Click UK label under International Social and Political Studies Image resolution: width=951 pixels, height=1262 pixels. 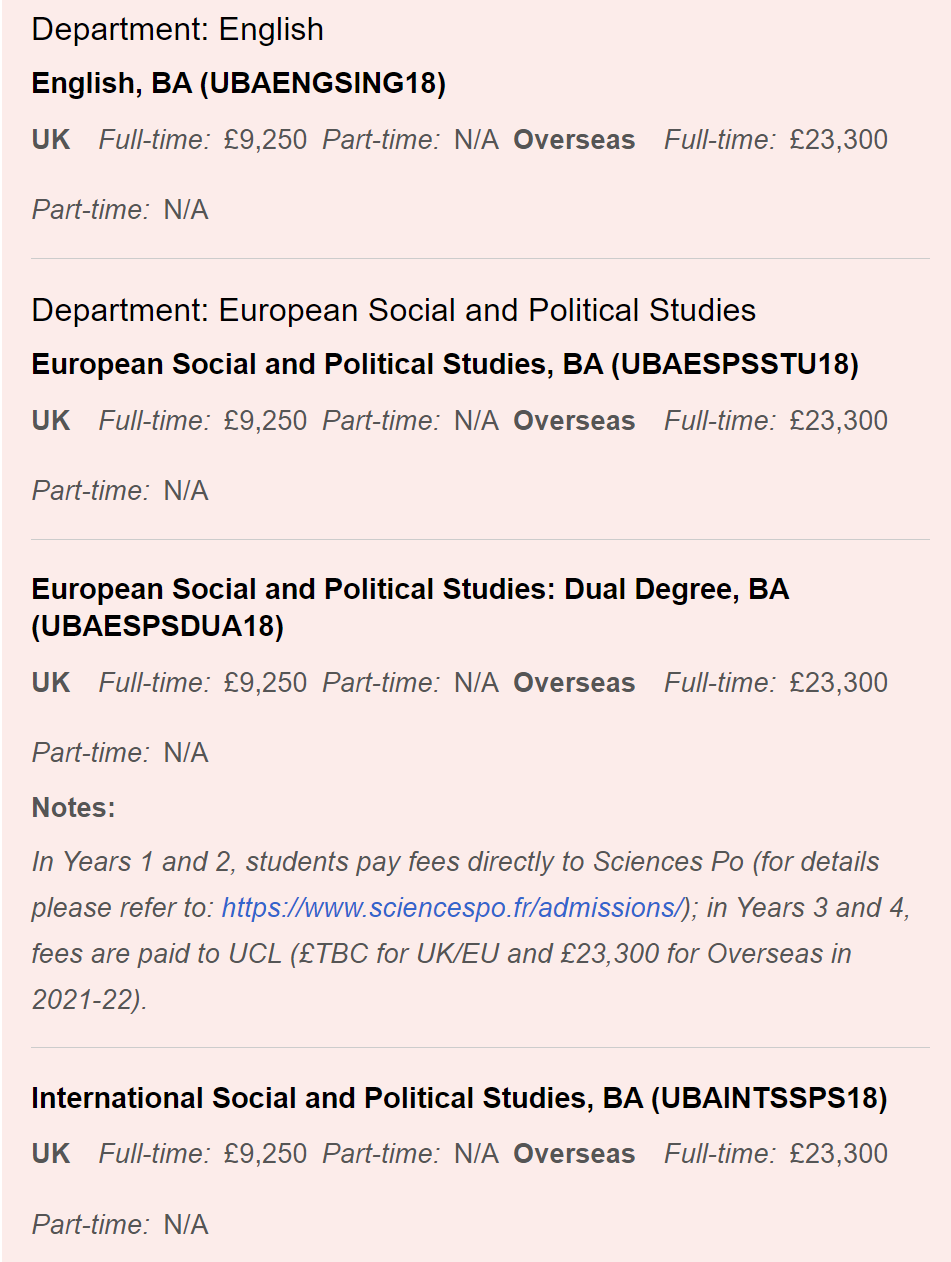(51, 1154)
